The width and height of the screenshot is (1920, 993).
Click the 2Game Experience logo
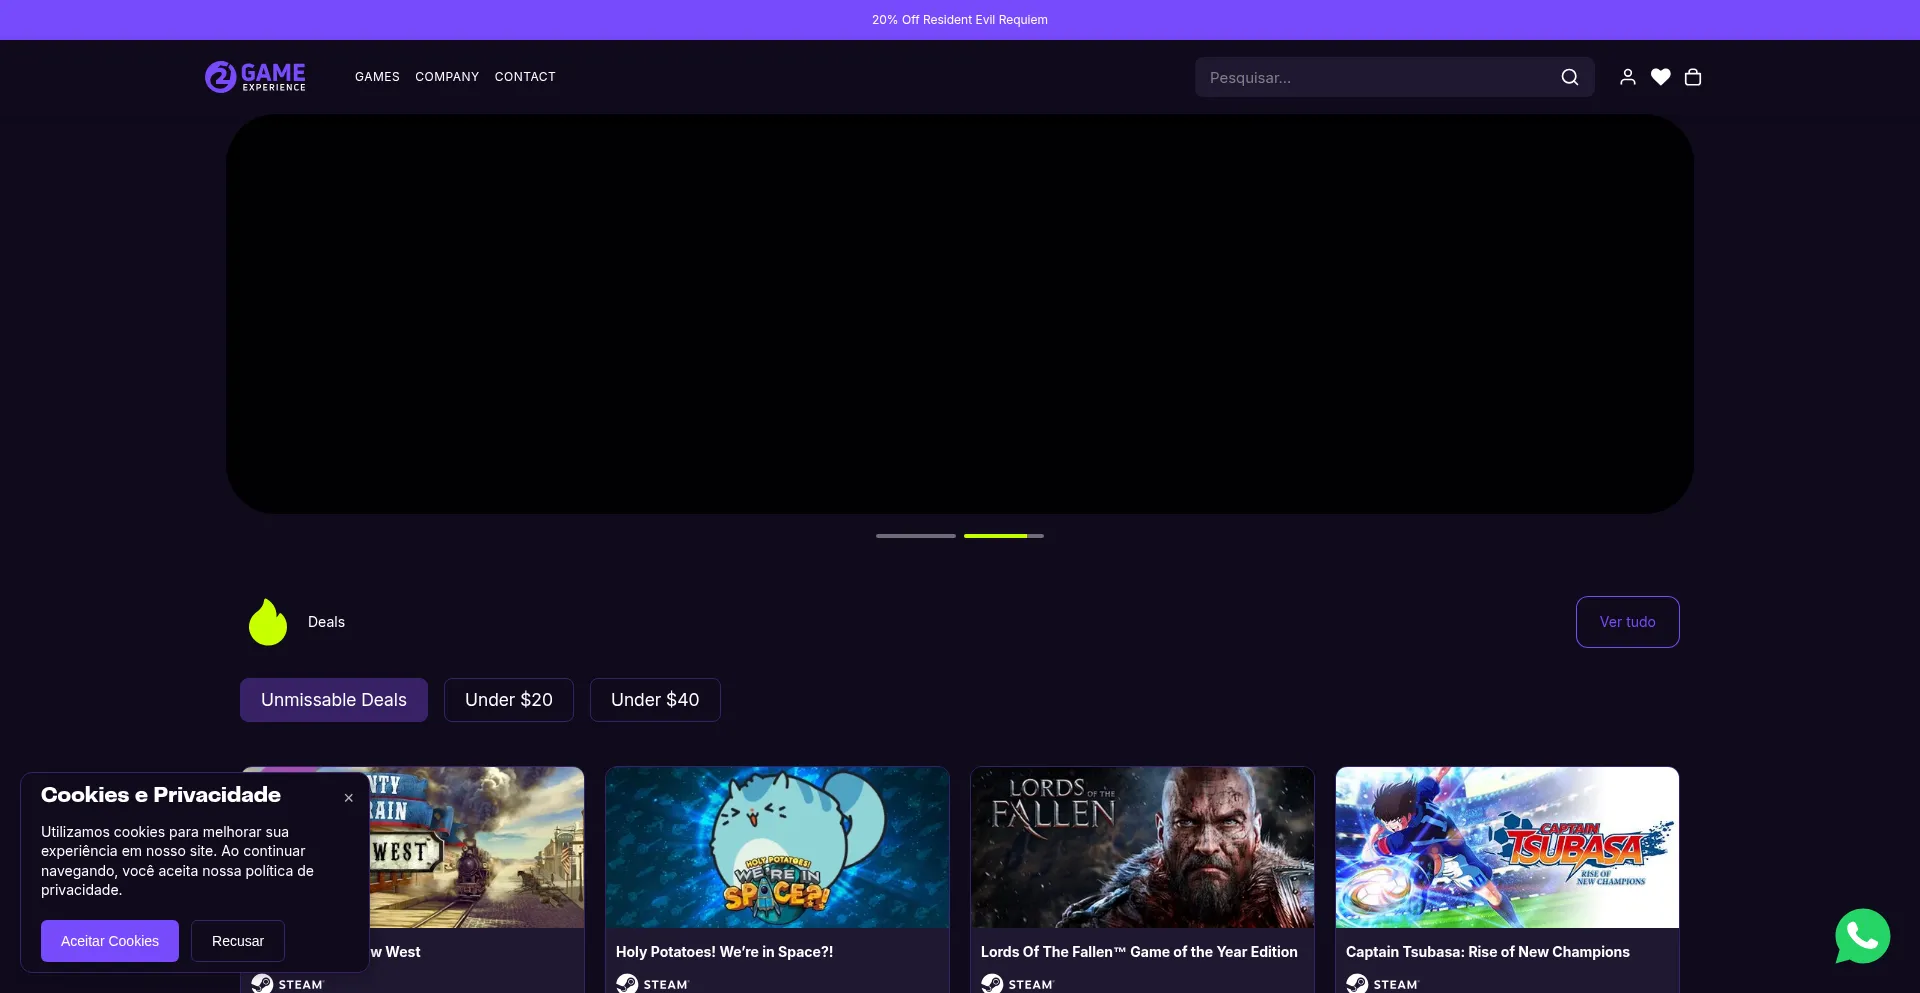pyautogui.click(x=255, y=77)
